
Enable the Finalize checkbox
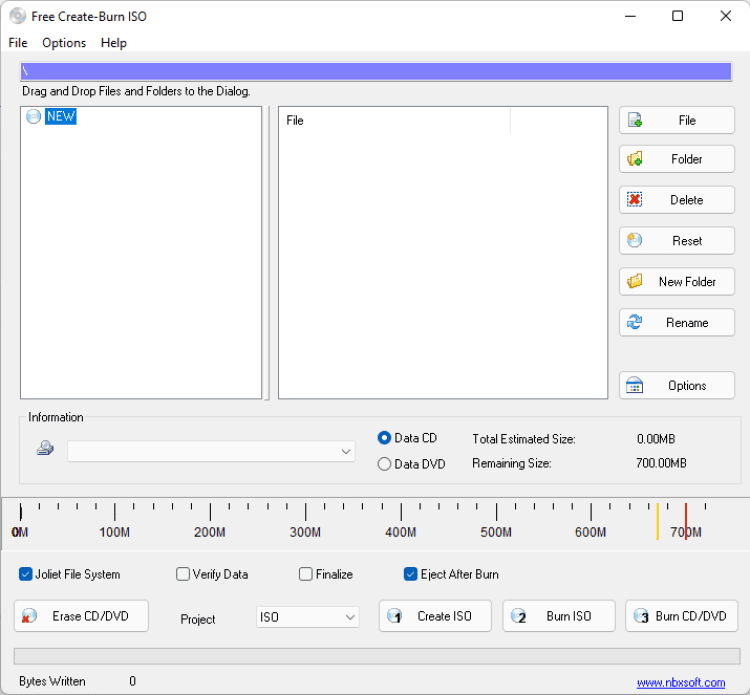[x=306, y=574]
